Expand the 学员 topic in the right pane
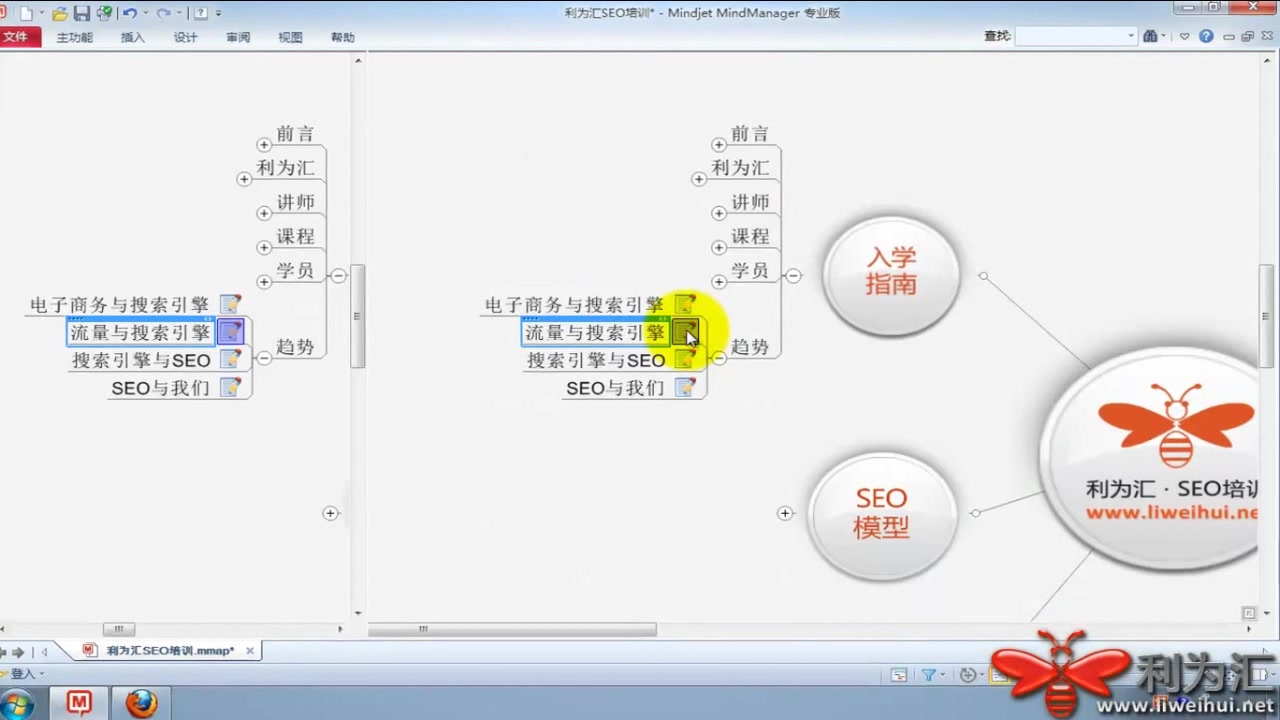Screen dimensions: 1280x720 click(718, 281)
